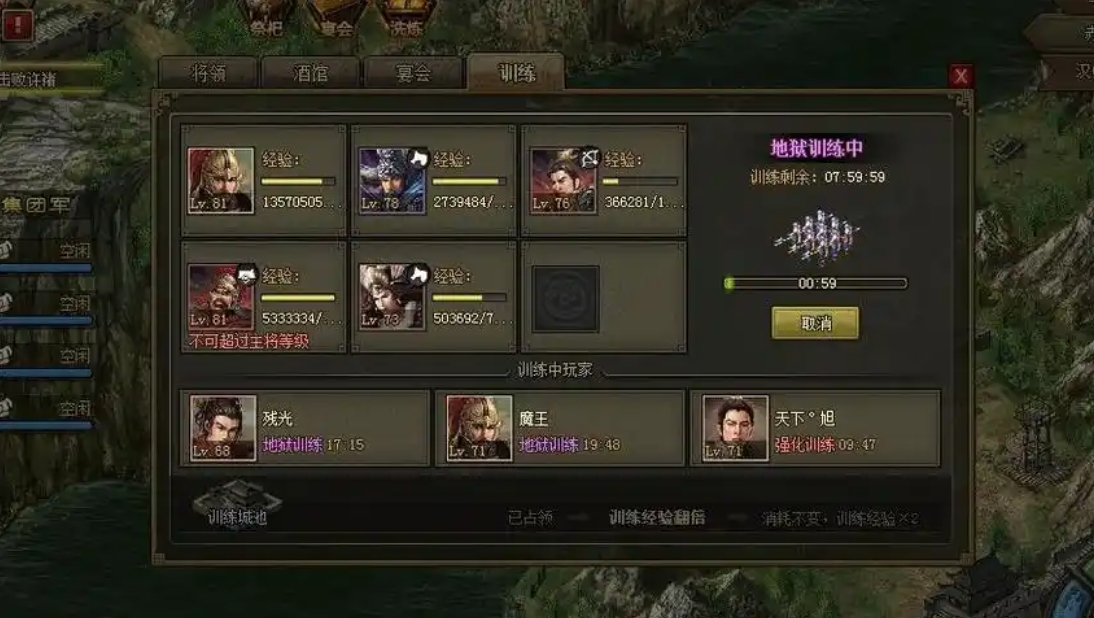The image size is (1094, 618).
Task: Switch to the 宴会 tab
Action: pyautogui.click(x=413, y=73)
